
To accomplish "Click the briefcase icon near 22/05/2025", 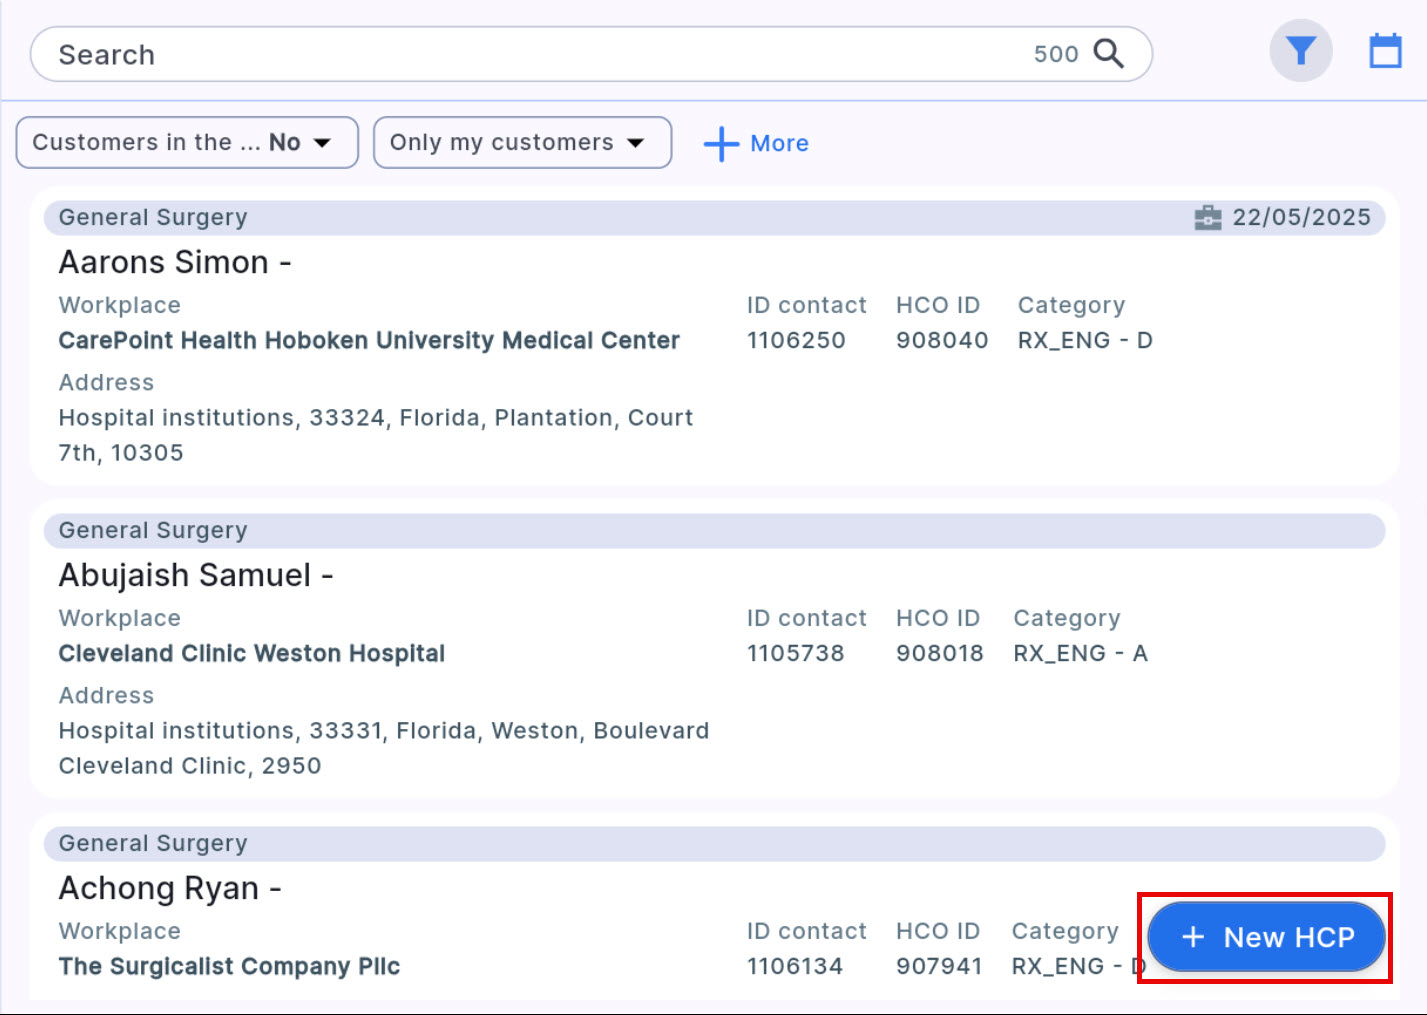I will 1208,217.
